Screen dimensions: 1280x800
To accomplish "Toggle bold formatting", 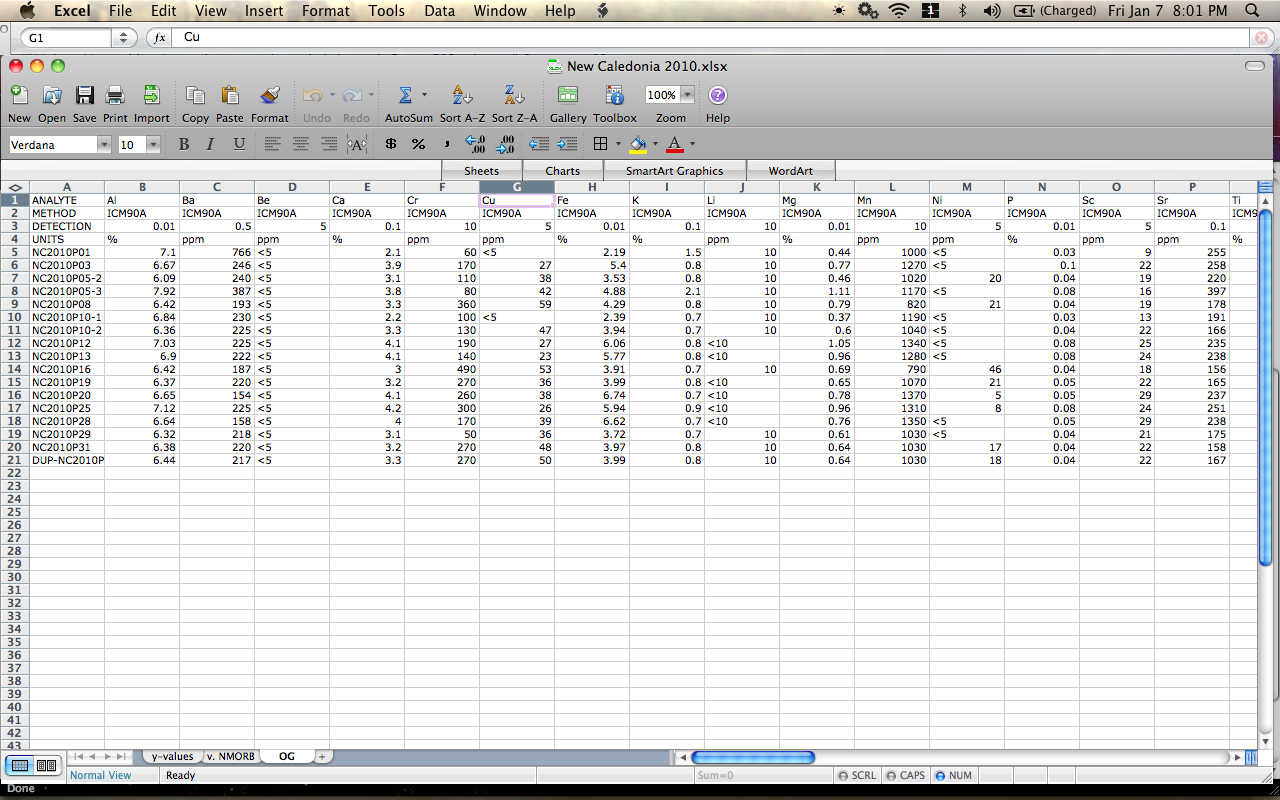I will 184,143.
